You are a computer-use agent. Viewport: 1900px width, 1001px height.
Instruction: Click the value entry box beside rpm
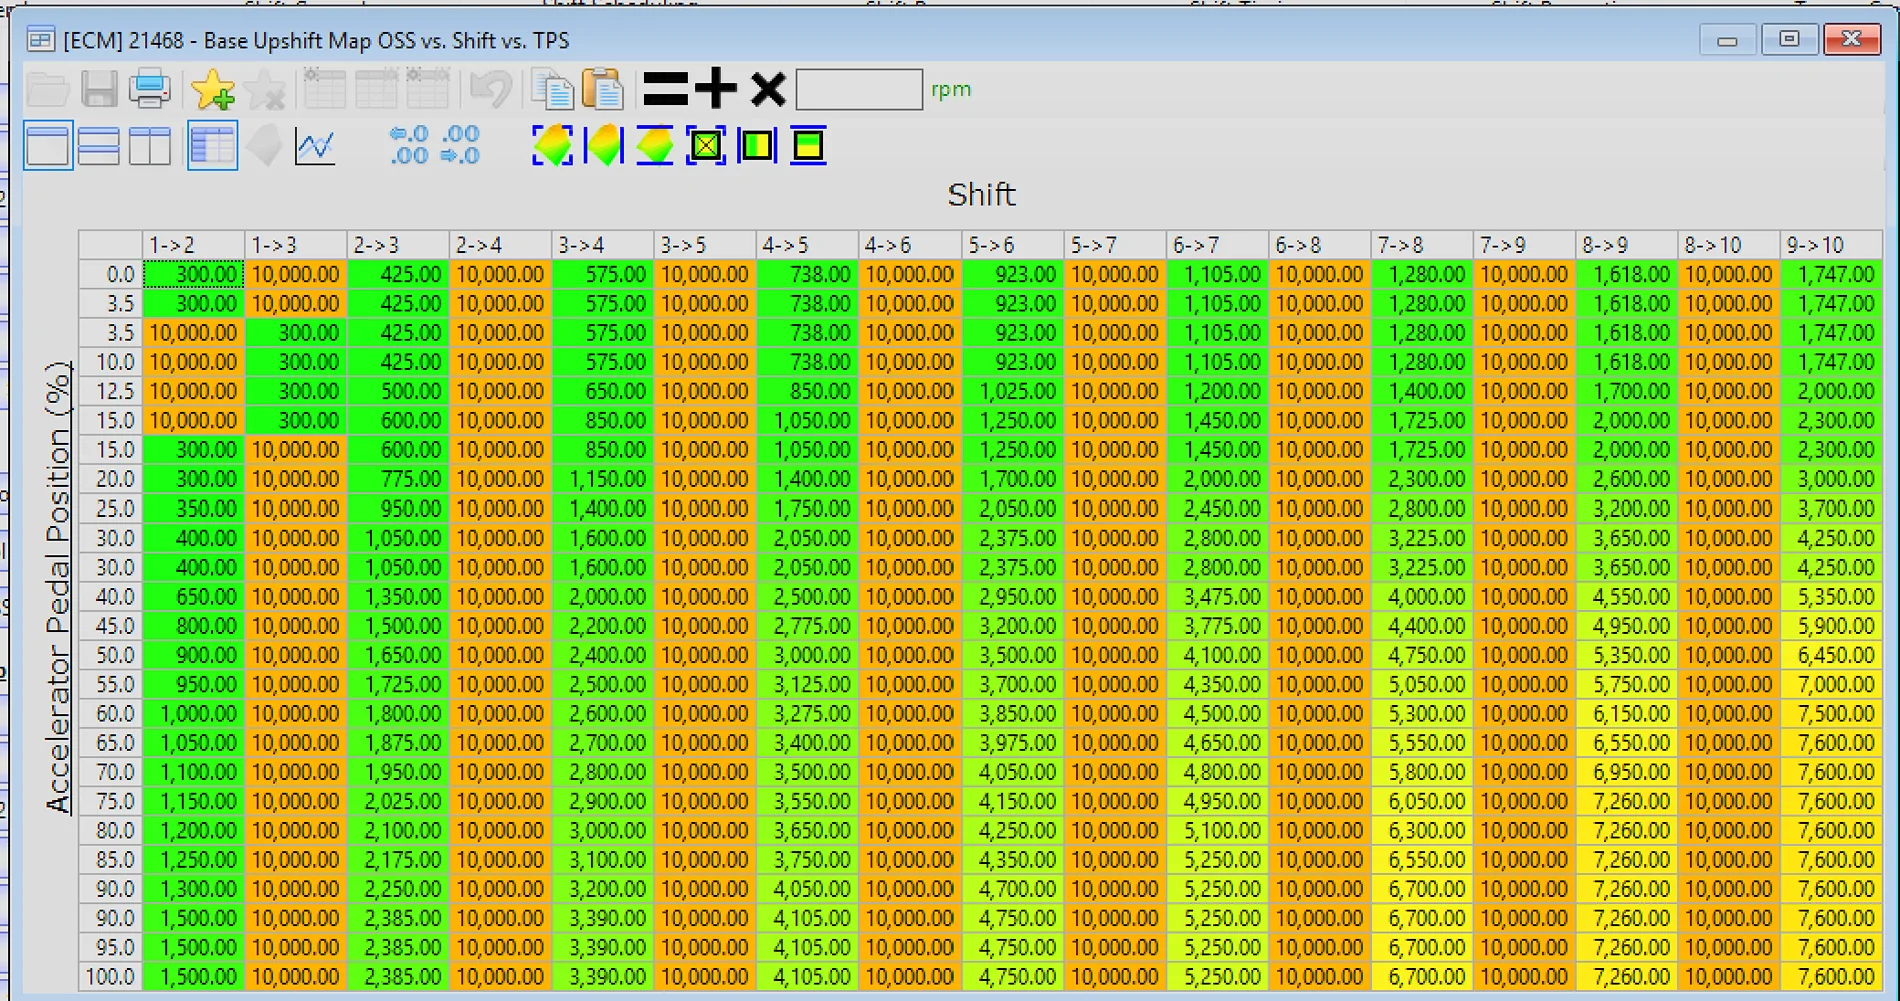click(x=859, y=89)
